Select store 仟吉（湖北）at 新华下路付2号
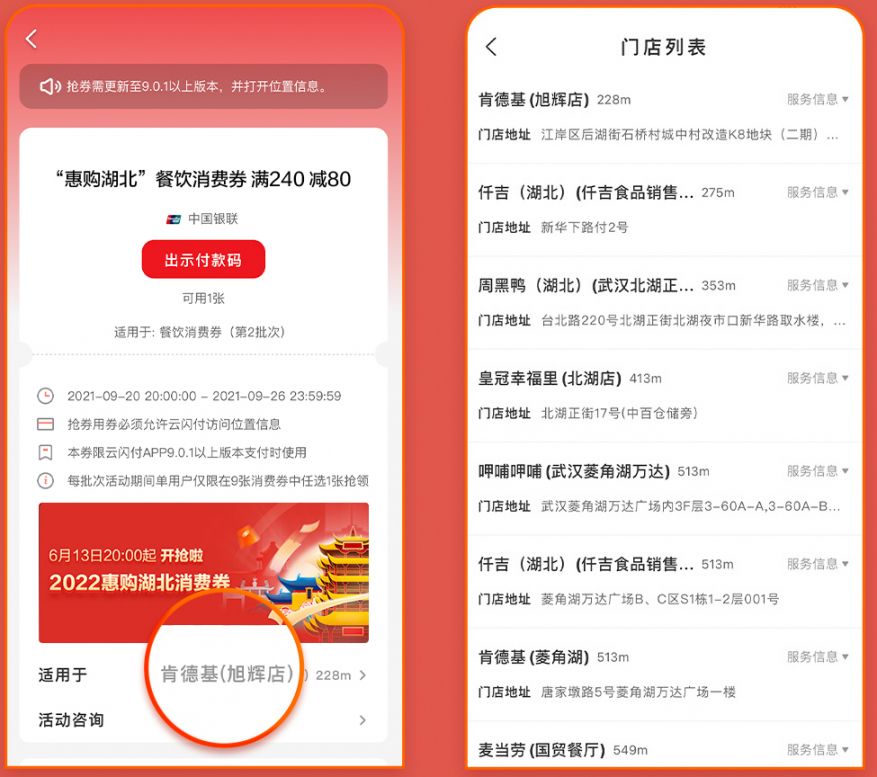Screen dimensions: 877x777 click(663, 210)
